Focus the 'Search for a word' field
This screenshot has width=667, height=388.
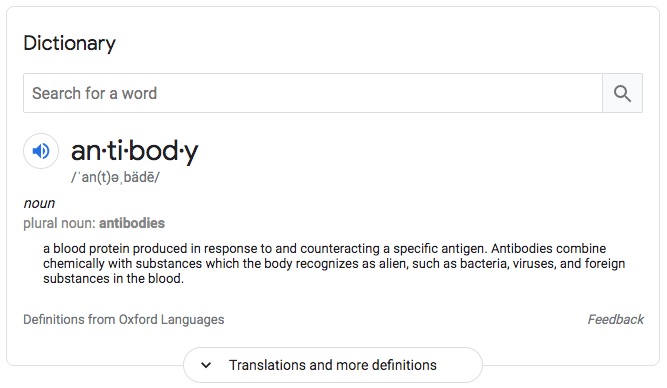click(x=313, y=93)
